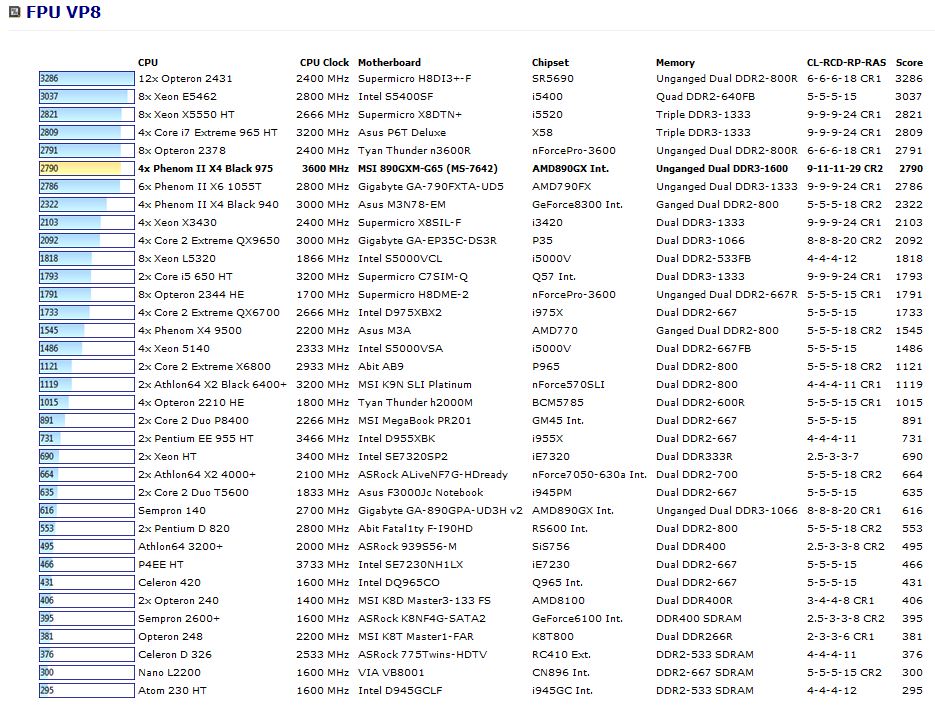Click the FPU VP8 heading text
Screen dimensions: 935x705
(63, 13)
